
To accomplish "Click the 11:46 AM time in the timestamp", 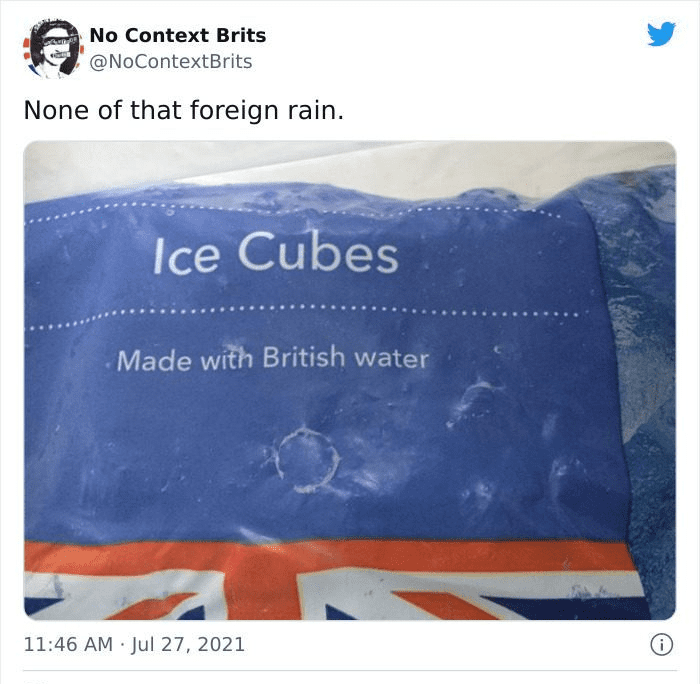I will [68, 644].
